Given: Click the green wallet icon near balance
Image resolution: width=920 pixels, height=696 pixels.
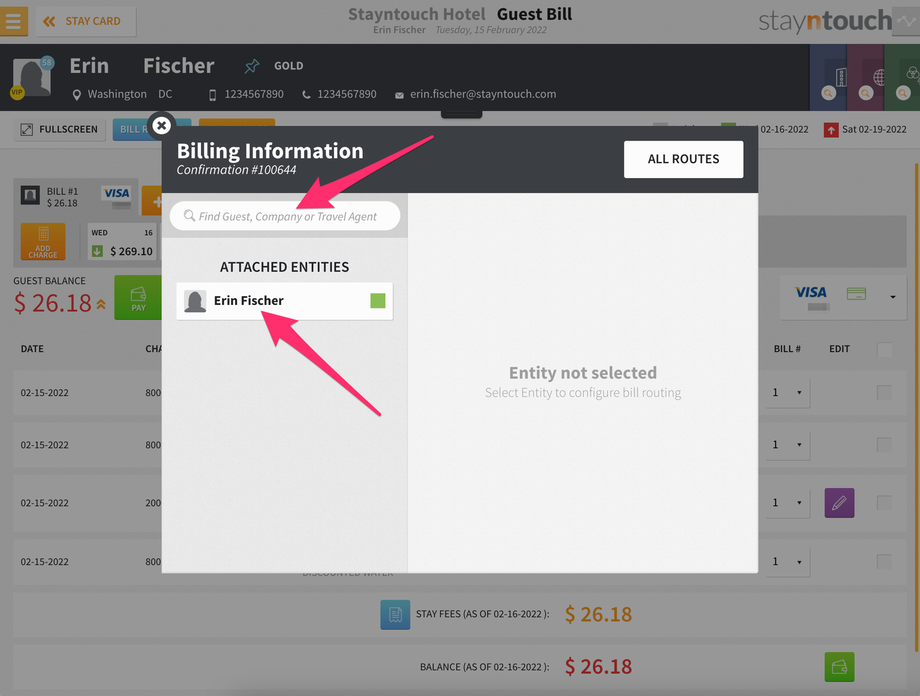Looking at the screenshot, I should coord(839,667).
